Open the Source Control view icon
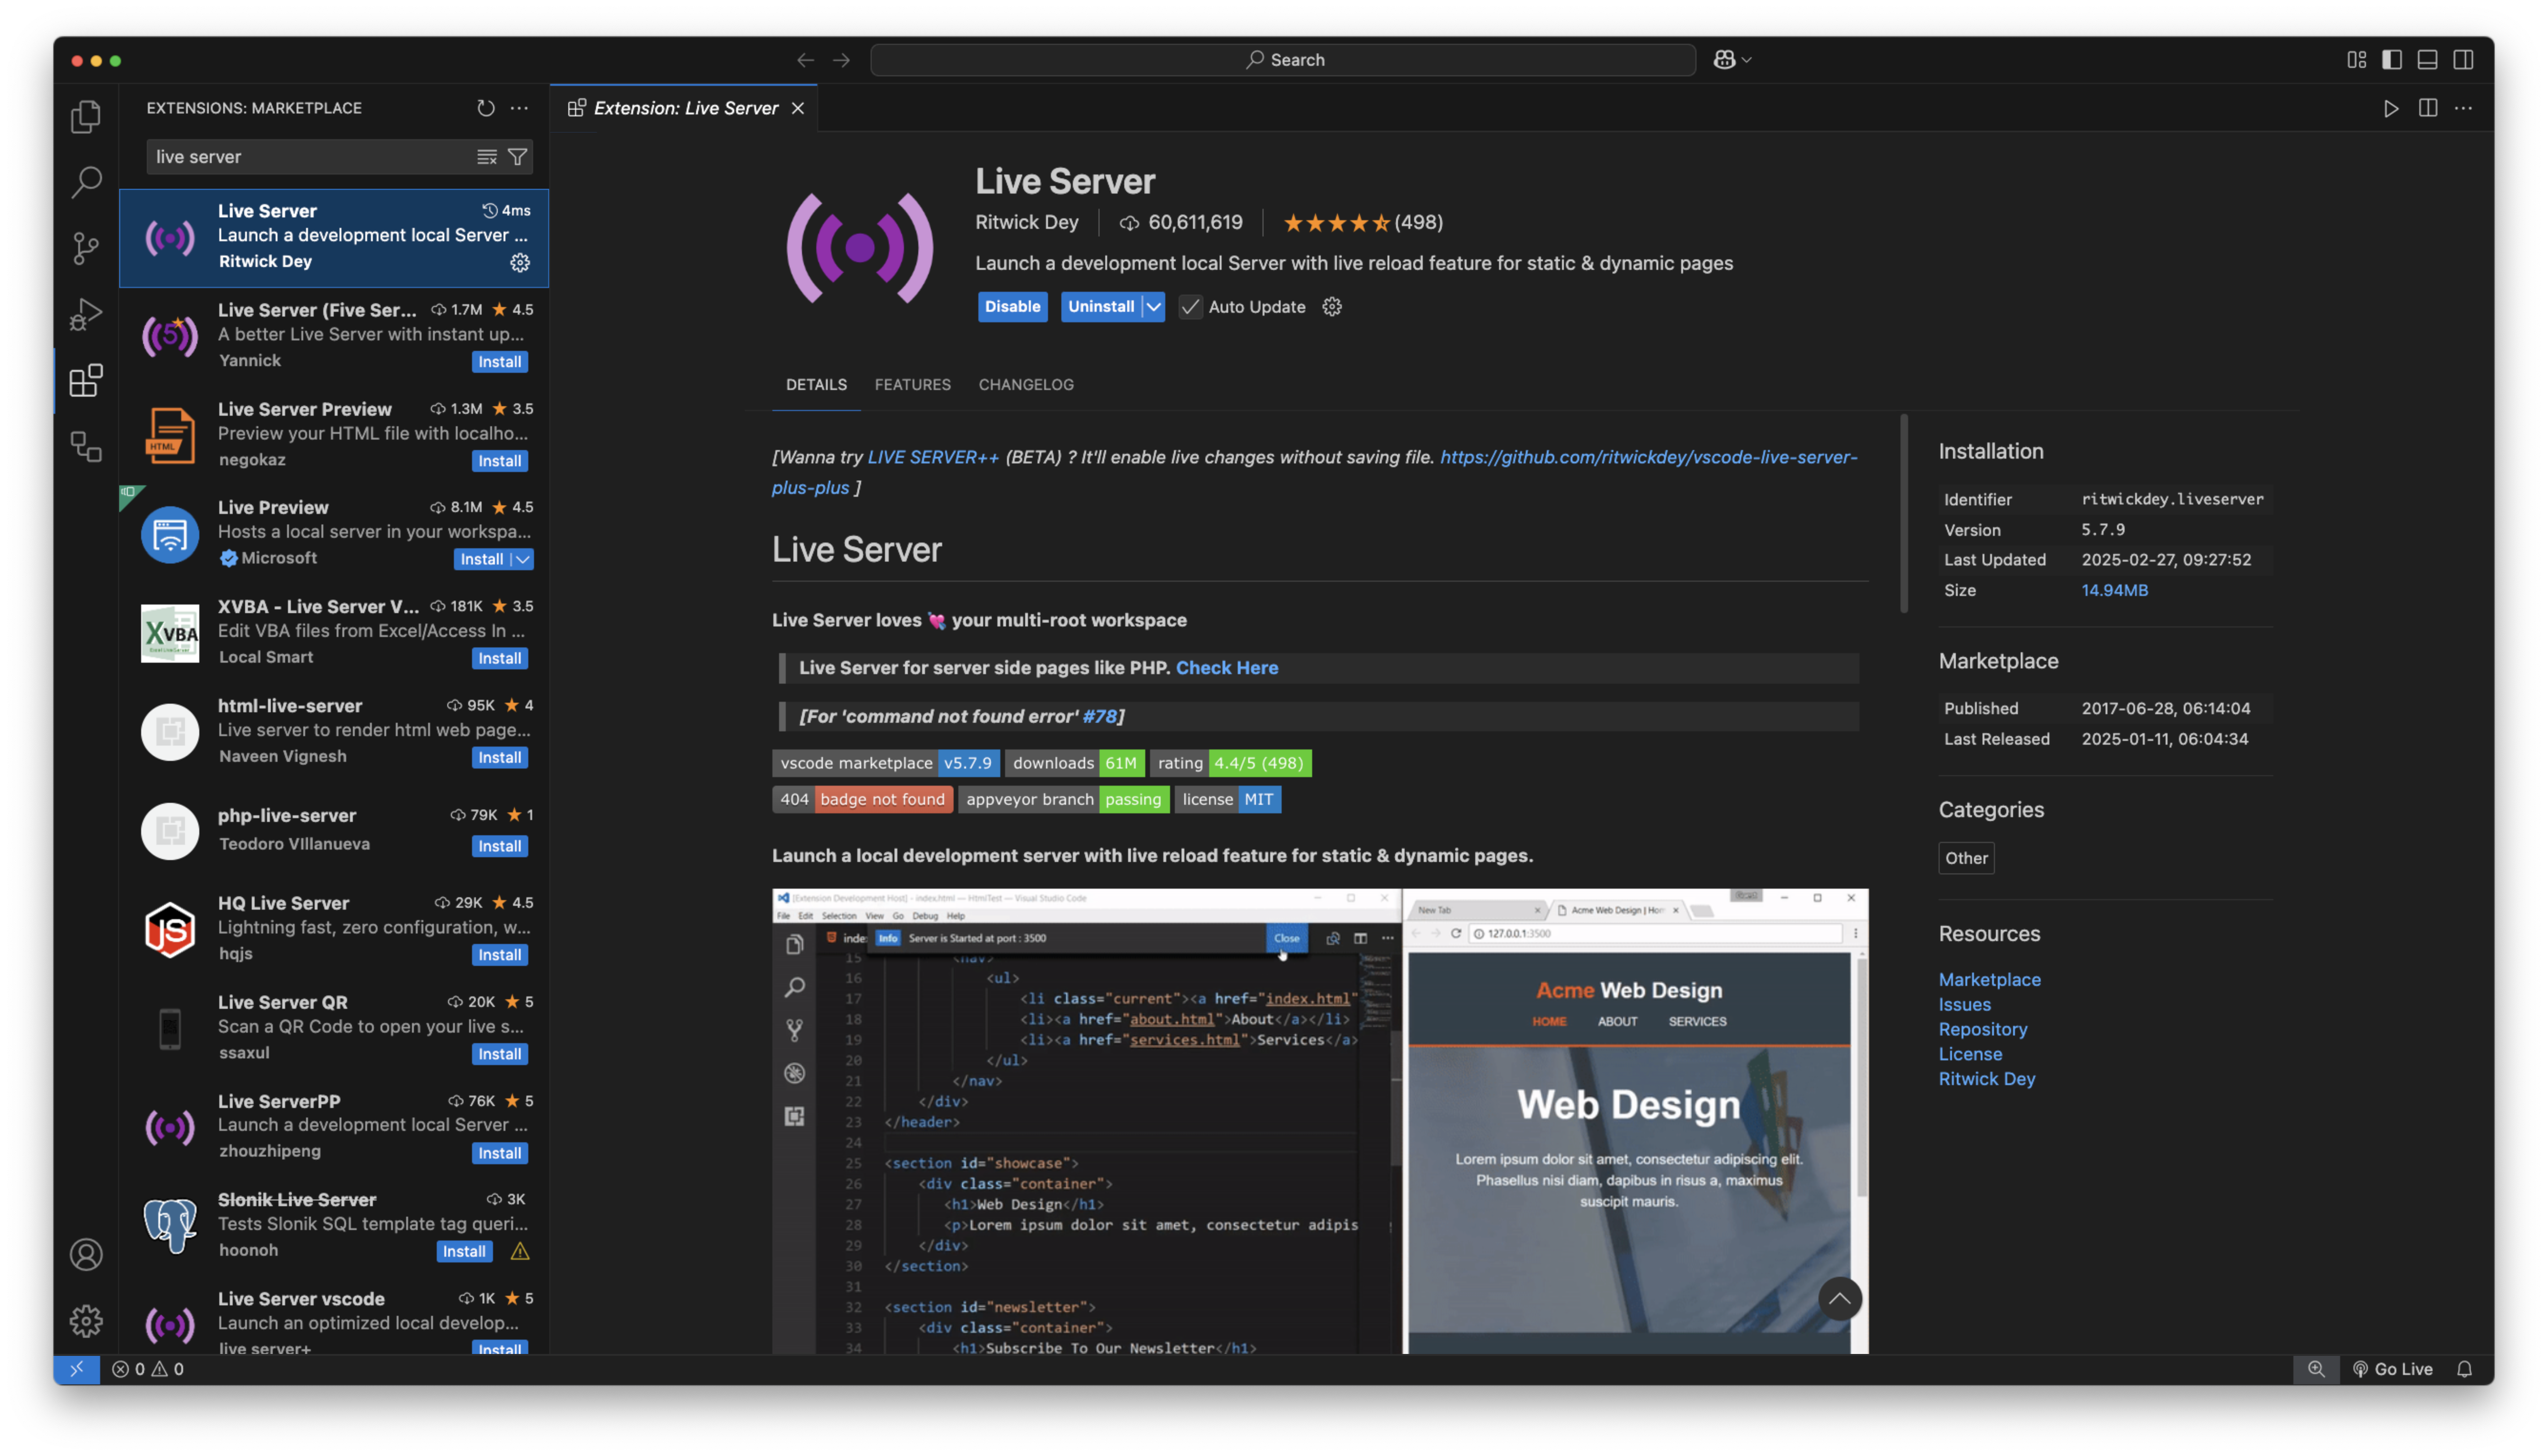Screen dimensions: 2548x1456 (86, 248)
